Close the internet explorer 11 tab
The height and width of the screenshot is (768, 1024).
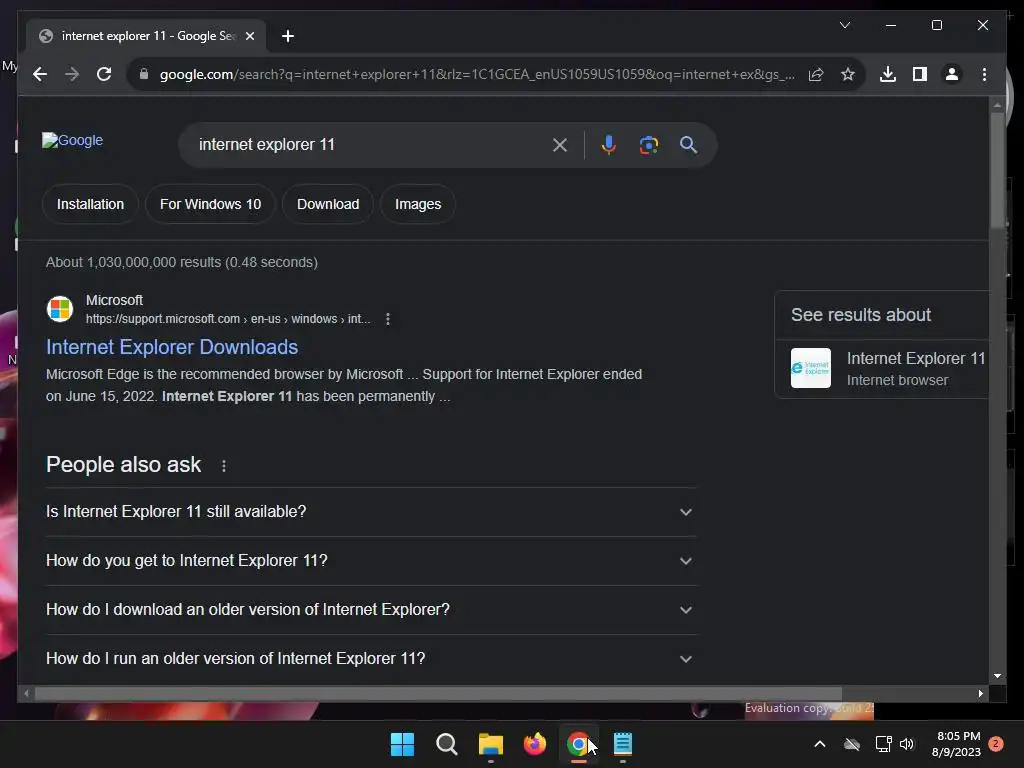tap(249, 36)
